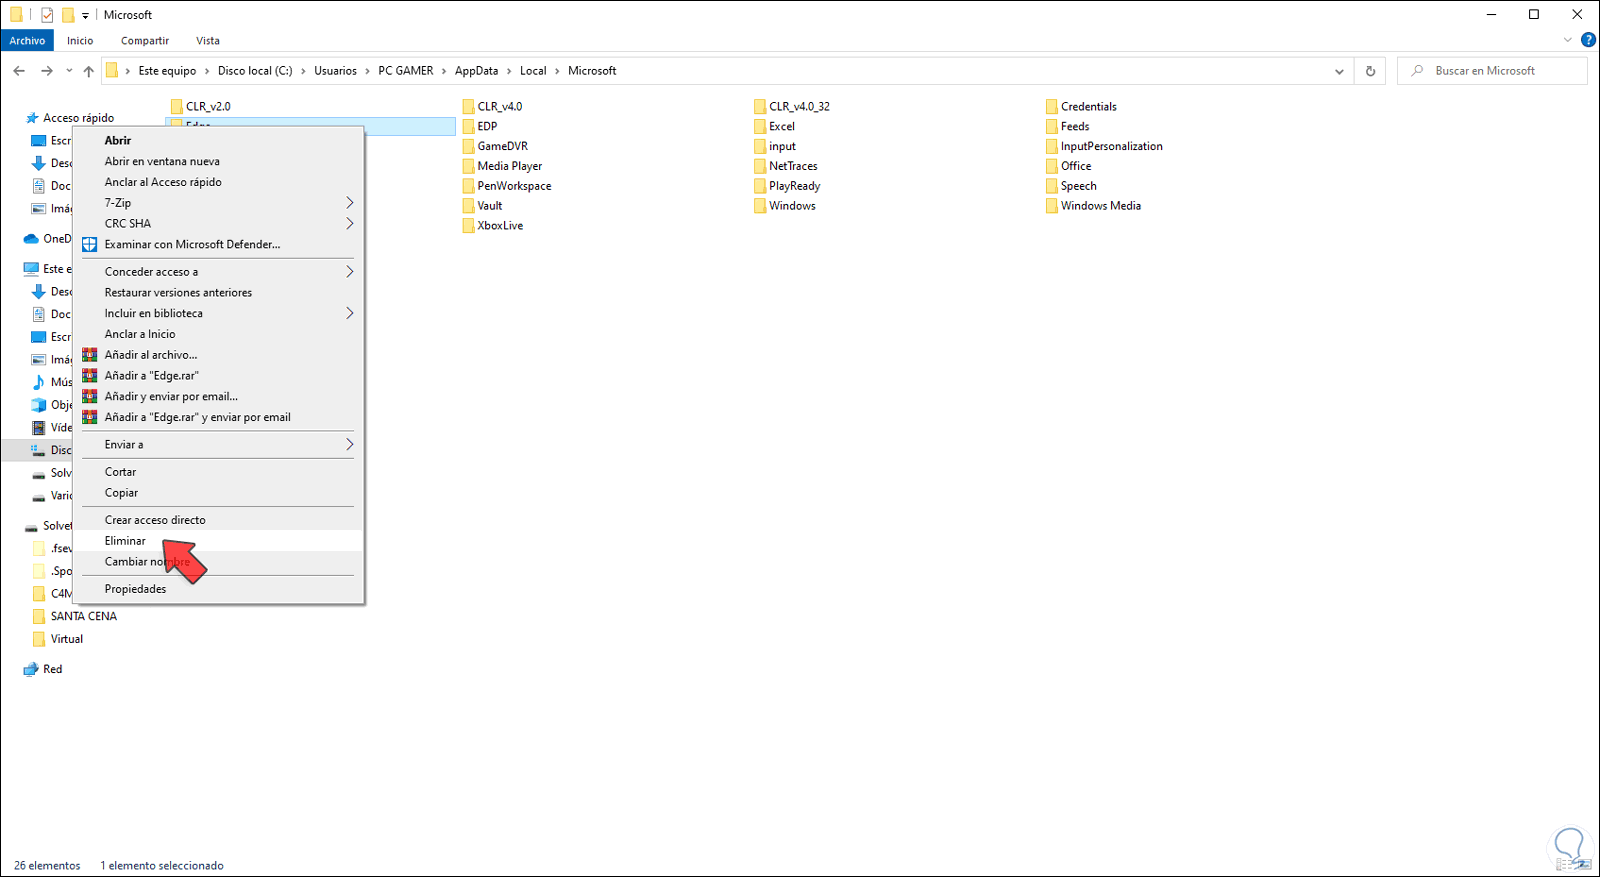1600x877 pixels.
Task: Select the Excel folder icon
Action: coord(760,126)
